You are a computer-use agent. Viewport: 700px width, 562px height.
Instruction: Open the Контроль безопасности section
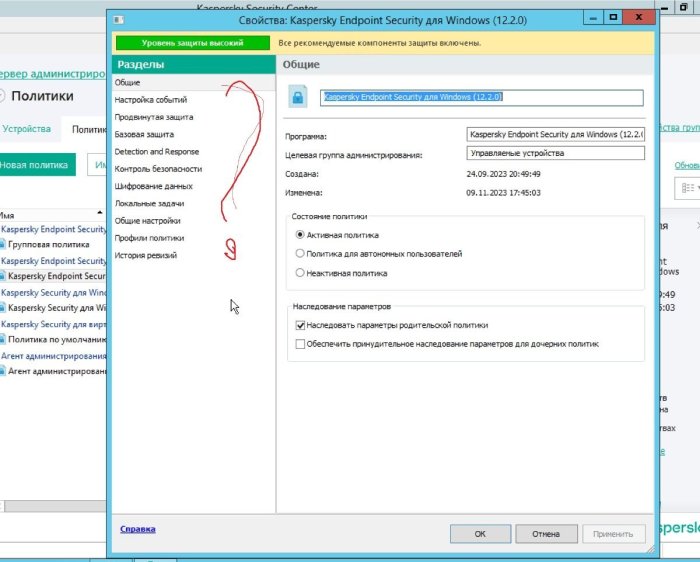tap(158, 169)
